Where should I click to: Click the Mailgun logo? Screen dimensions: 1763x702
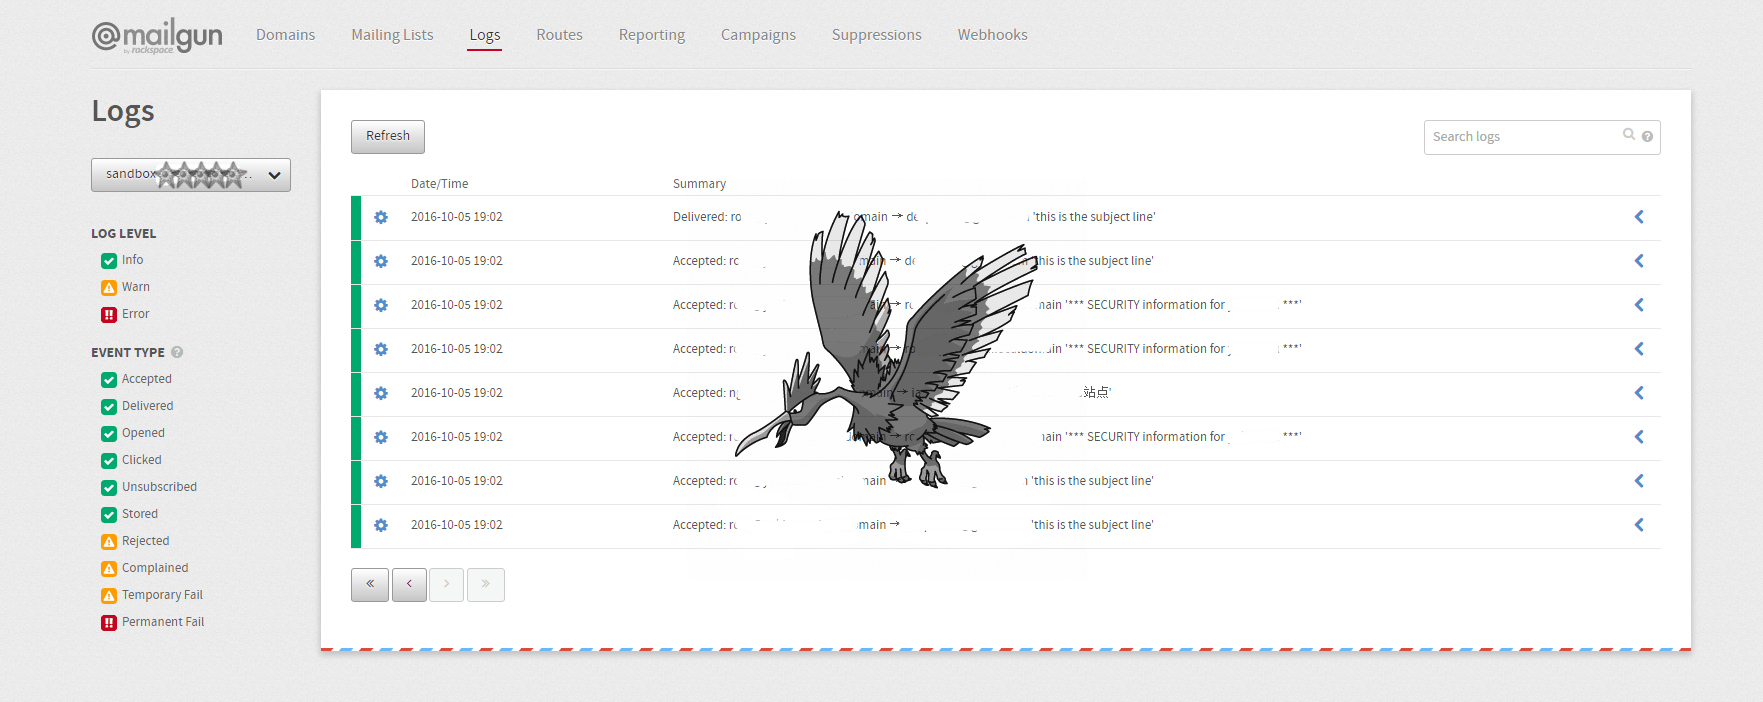pyautogui.click(x=157, y=36)
